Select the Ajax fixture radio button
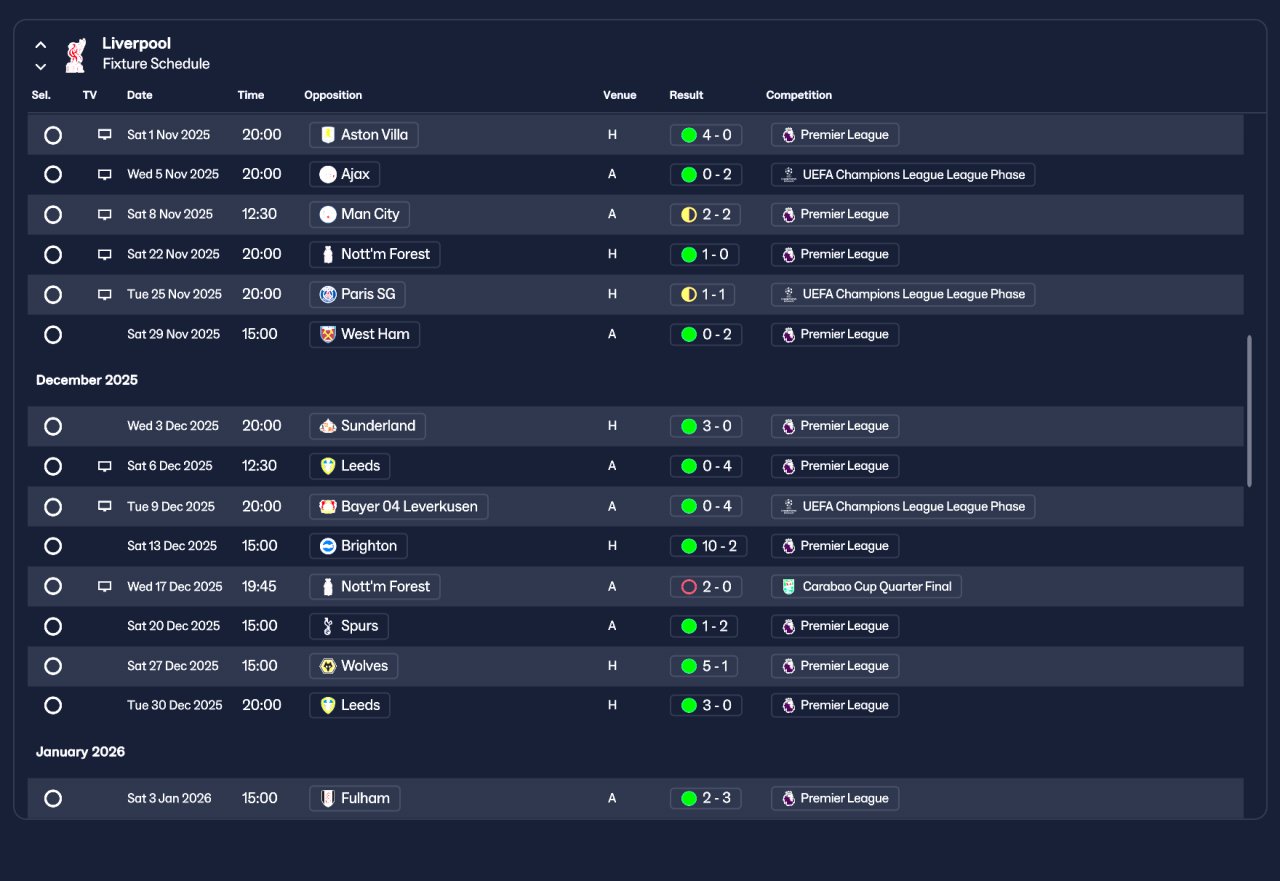Viewport: 1280px width, 881px height. [x=53, y=174]
